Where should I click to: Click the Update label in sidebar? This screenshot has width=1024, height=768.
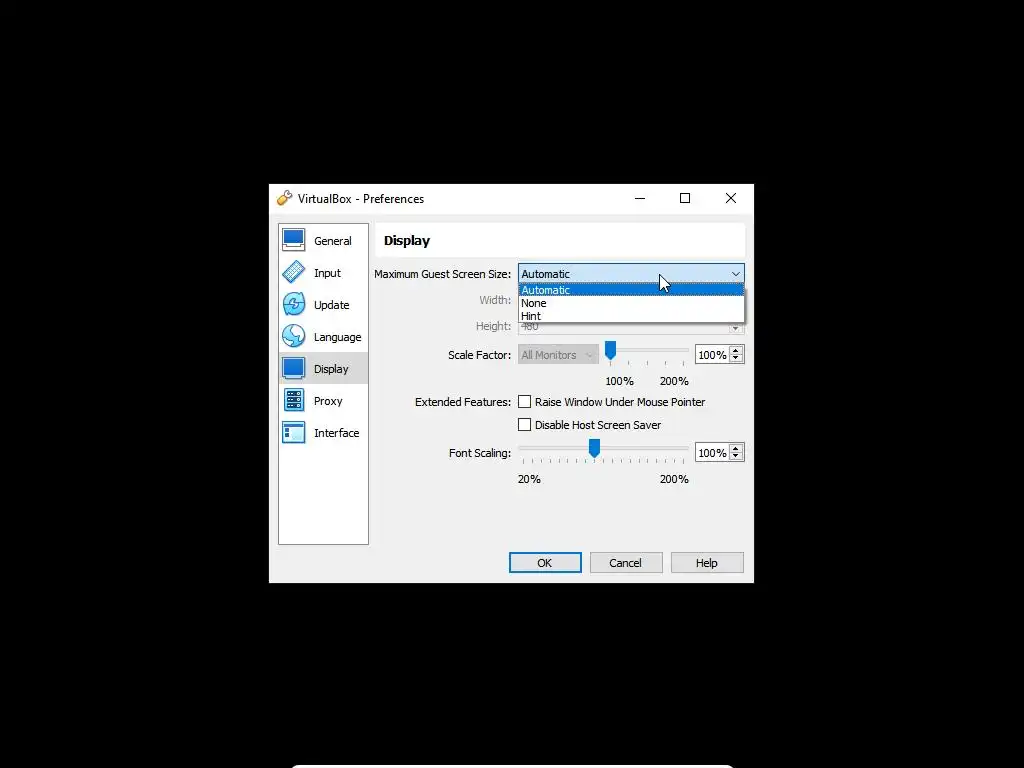pyautogui.click(x=331, y=305)
